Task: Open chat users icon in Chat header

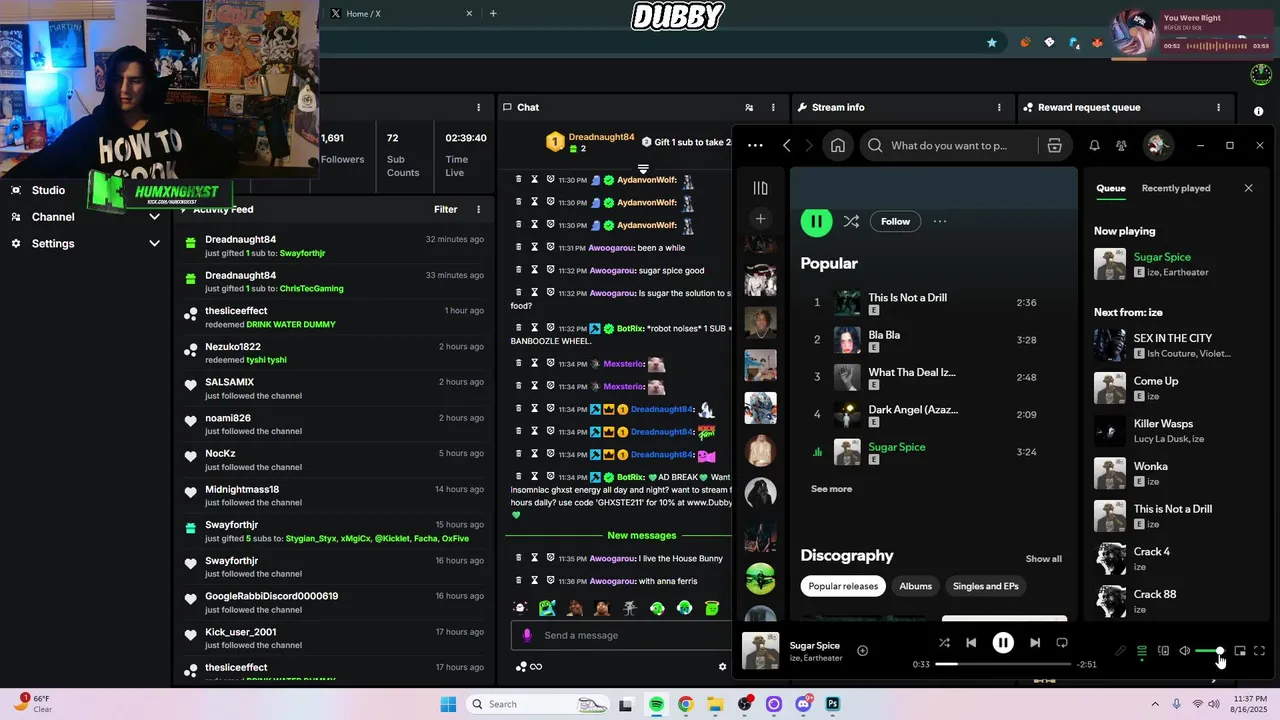Action: point(749,107)
